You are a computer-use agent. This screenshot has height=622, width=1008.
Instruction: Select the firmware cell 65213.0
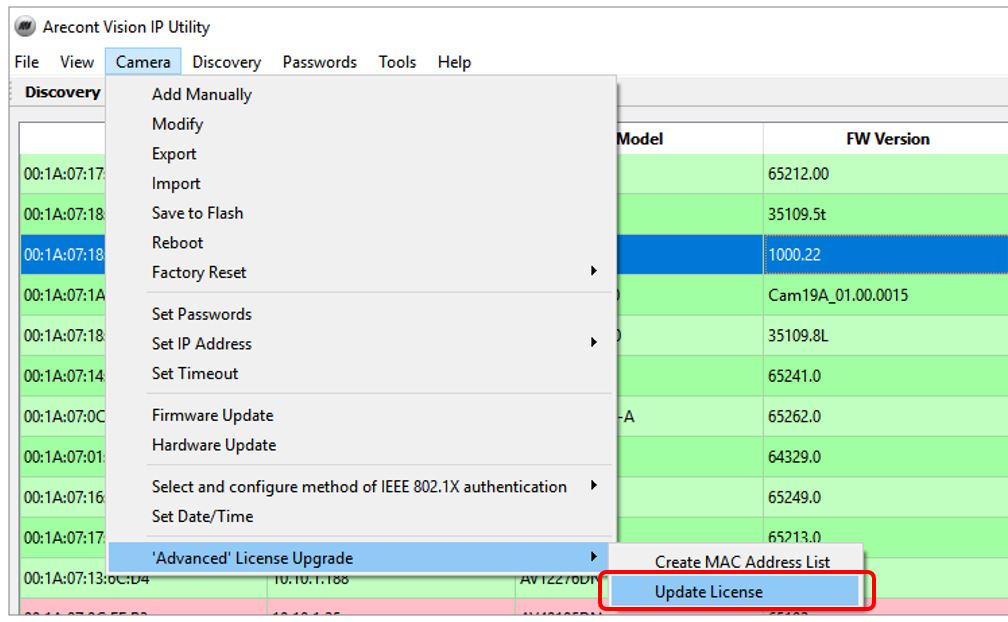[886, 535]
